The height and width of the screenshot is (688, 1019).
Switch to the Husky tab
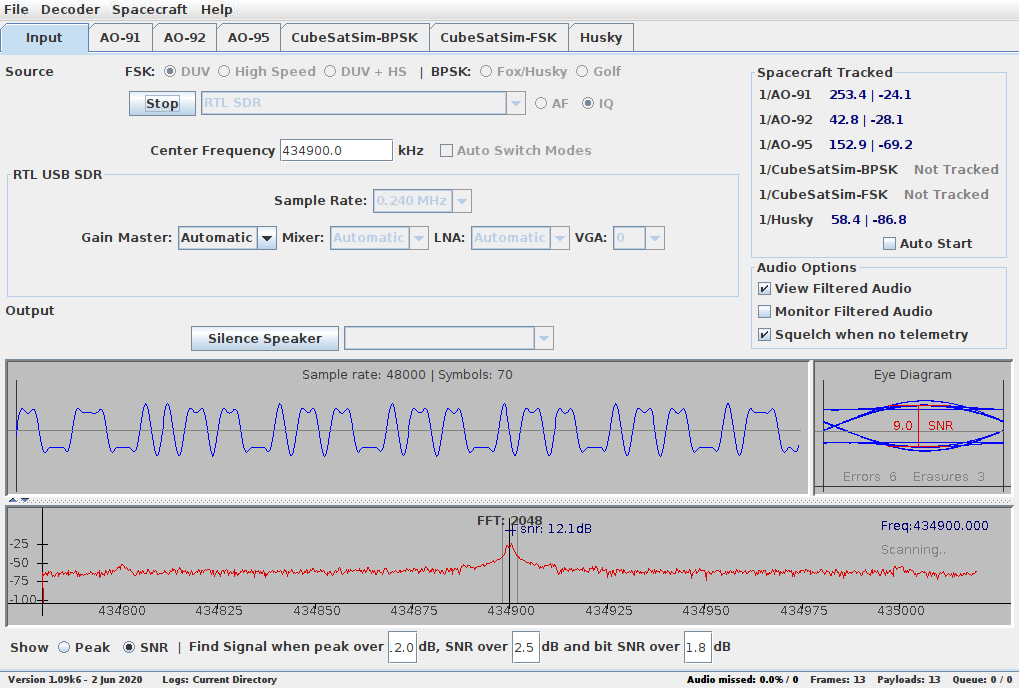[x=601, y=38]
